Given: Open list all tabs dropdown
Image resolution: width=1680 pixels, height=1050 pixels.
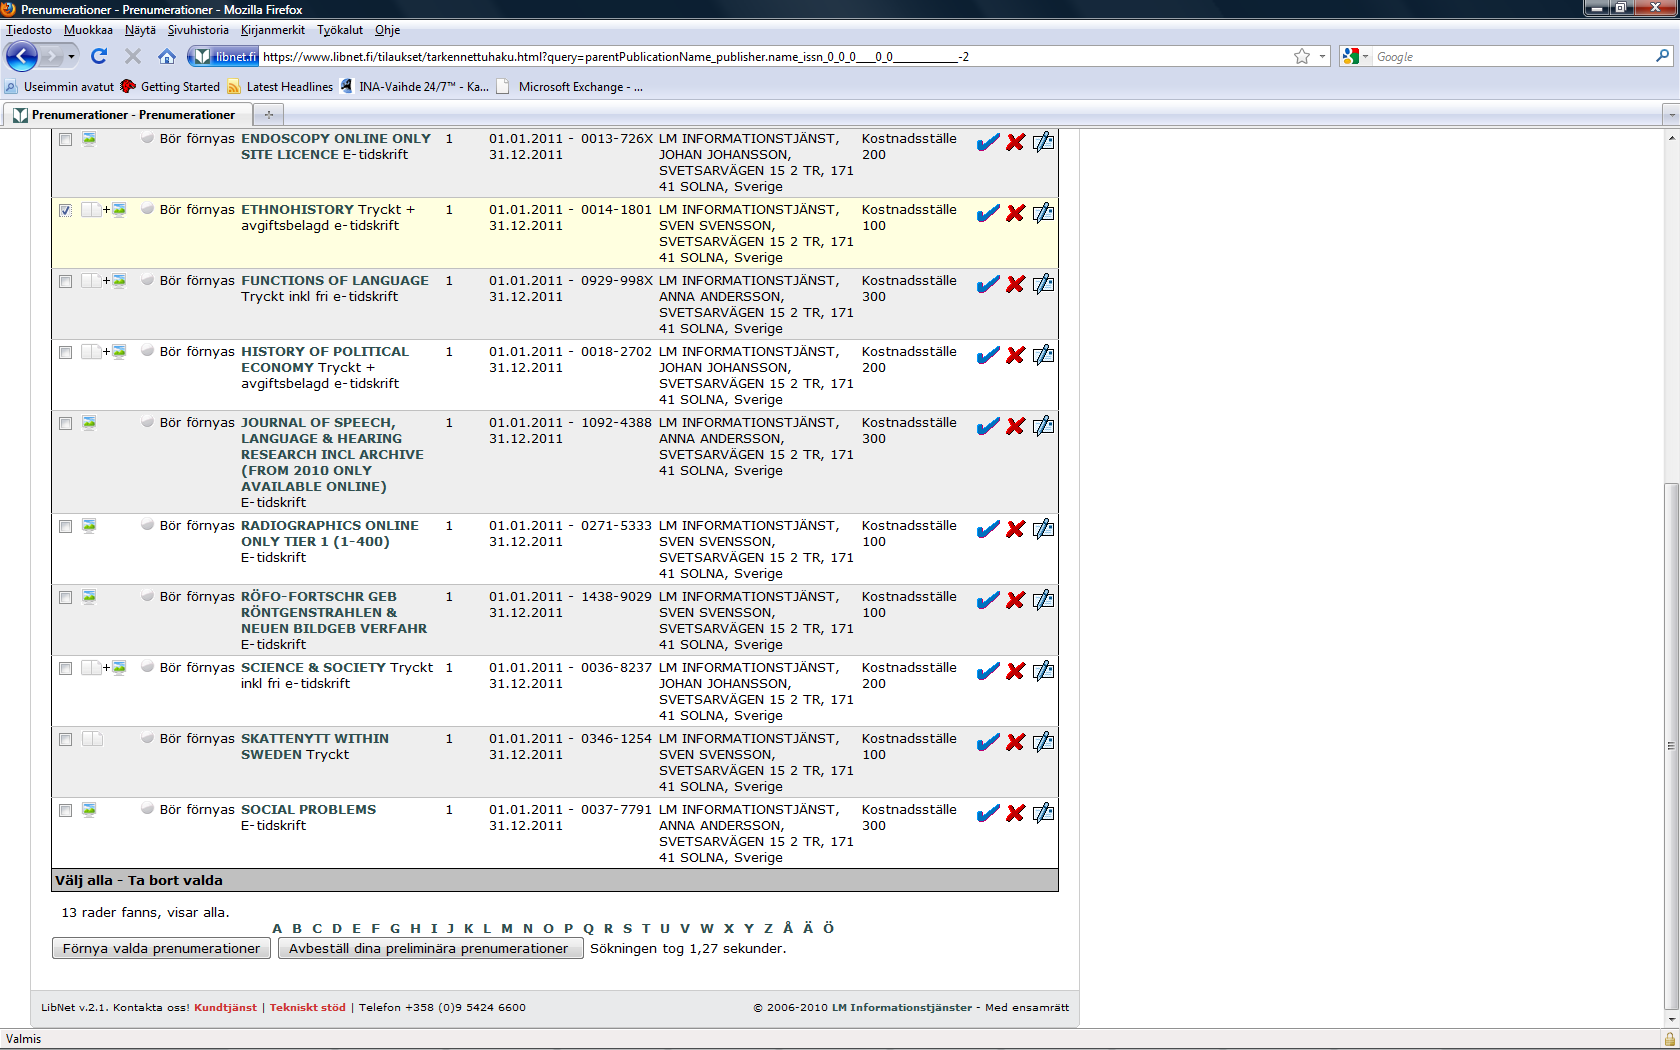Looking at the screenshot, I should (x=1670, y=115).
